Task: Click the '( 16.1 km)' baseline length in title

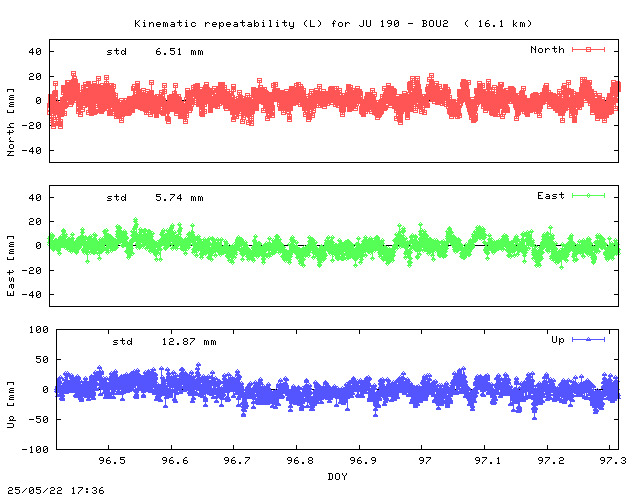Action: pos(498,24)
